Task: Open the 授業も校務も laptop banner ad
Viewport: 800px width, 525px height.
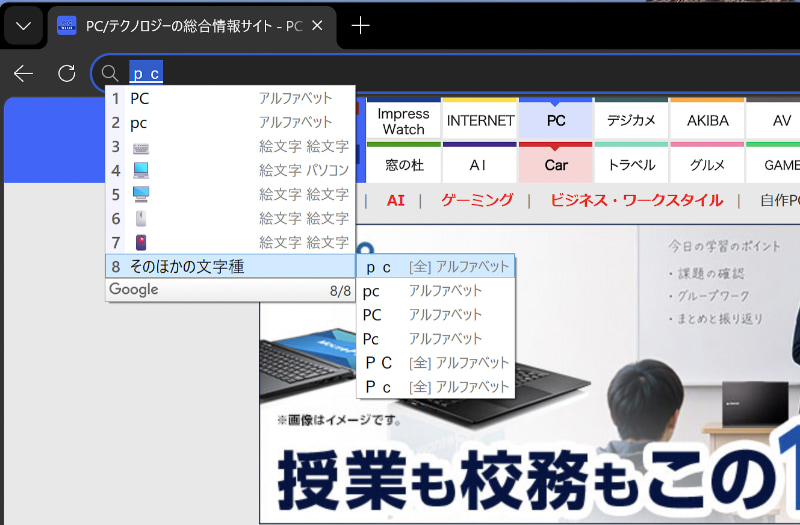Action: tap(530, 374)
